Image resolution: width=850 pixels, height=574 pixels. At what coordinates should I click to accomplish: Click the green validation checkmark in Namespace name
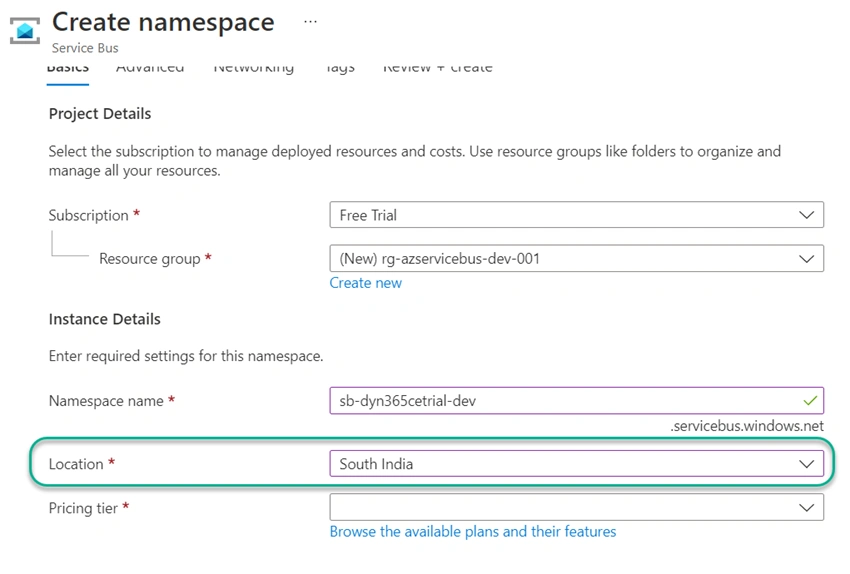pyautogui.click(x=810, y=401)
